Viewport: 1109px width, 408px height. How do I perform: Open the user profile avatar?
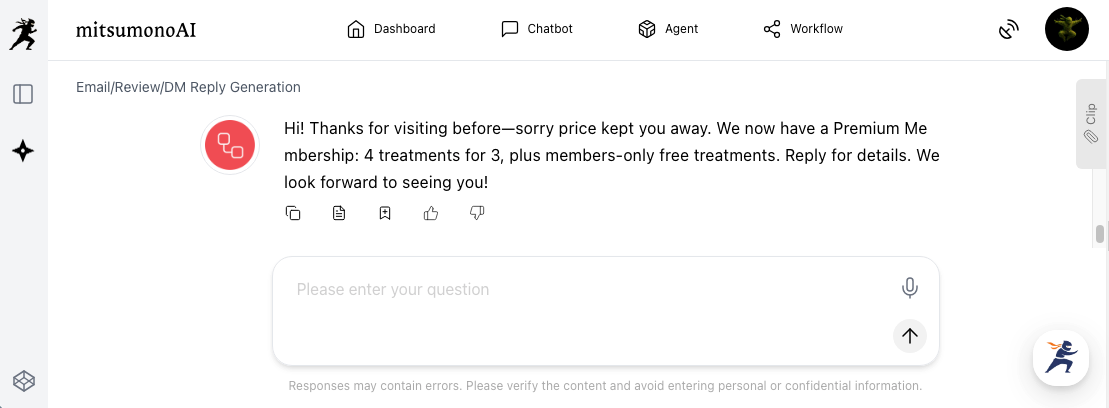1066,30
